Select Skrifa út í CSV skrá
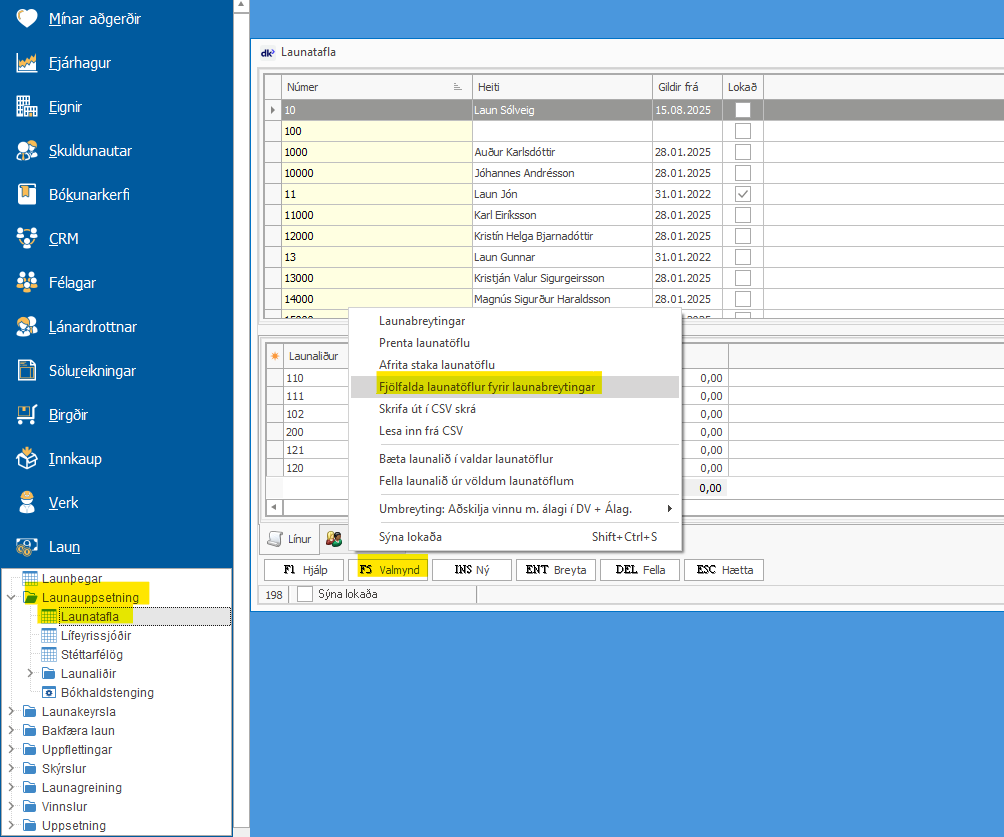The image size is (1004, 837). (427, 409)
